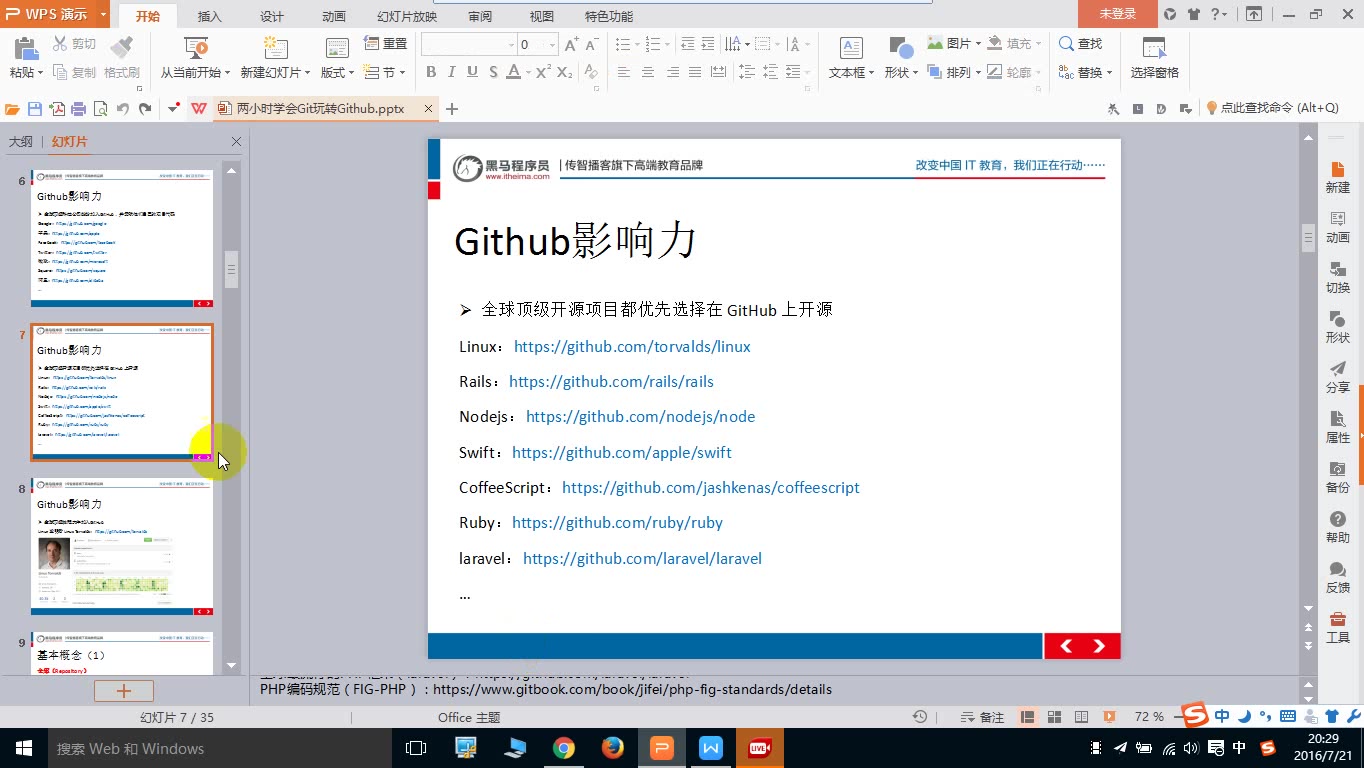Open the Backup (备份) sidebar icon

[1338, 477]
